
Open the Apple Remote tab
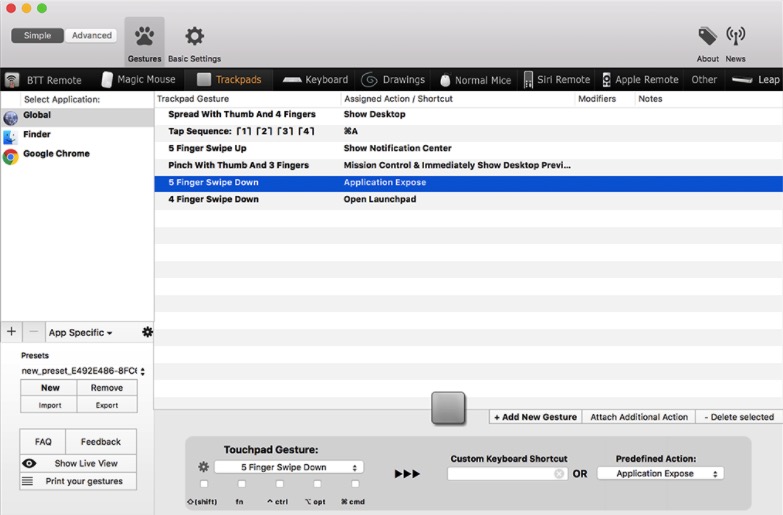click(640, 79)
